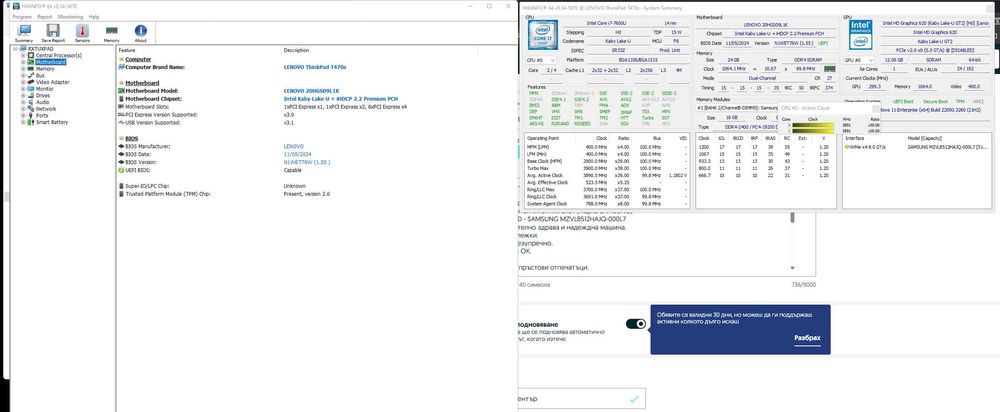The image size is (1000, 412).
Task: Click the Save Report floppy icon
Action: [53, 31]
